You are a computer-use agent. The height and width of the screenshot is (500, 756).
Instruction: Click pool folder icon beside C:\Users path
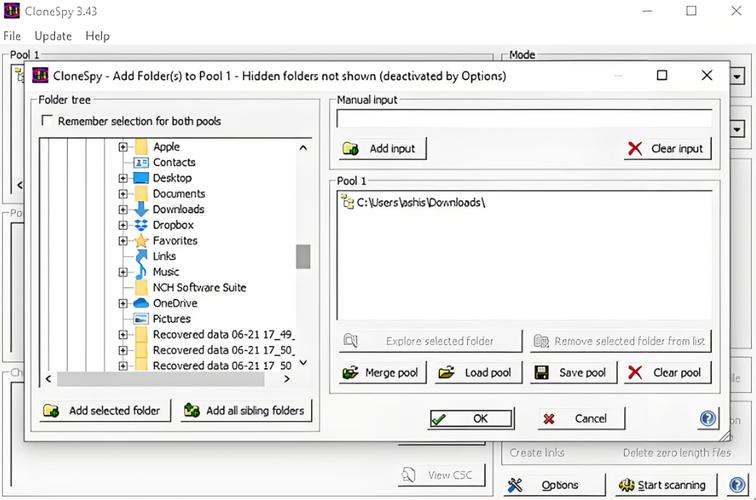tap(347, 202)
